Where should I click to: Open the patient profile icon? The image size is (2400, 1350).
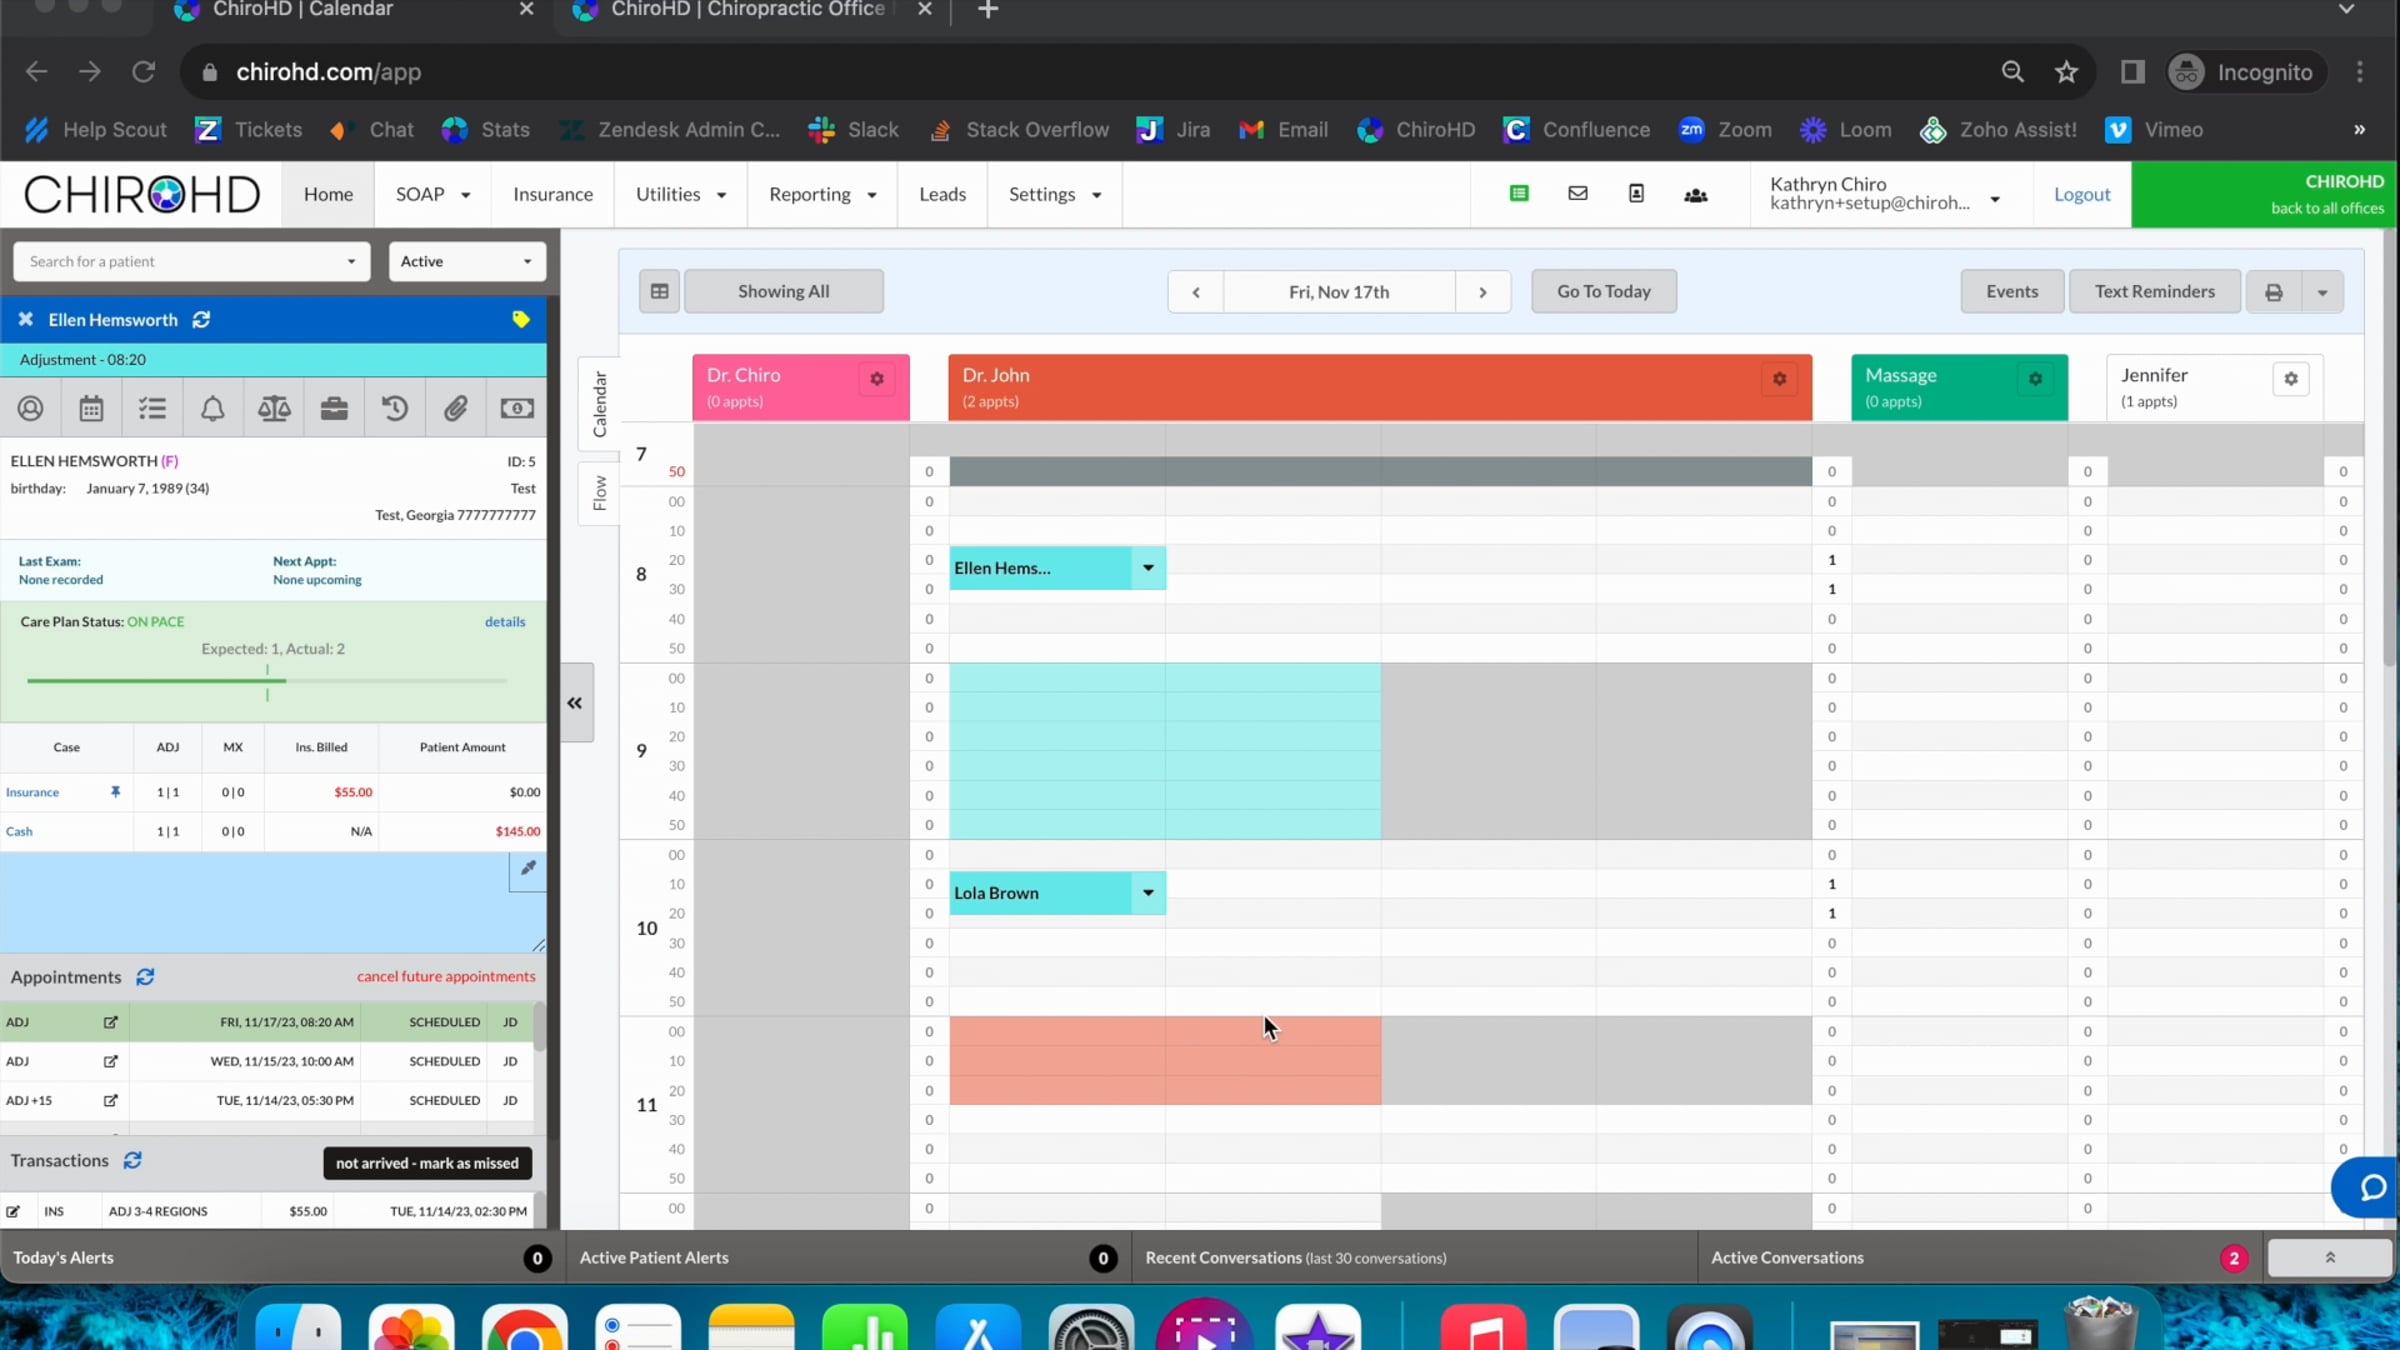[30, 408]
